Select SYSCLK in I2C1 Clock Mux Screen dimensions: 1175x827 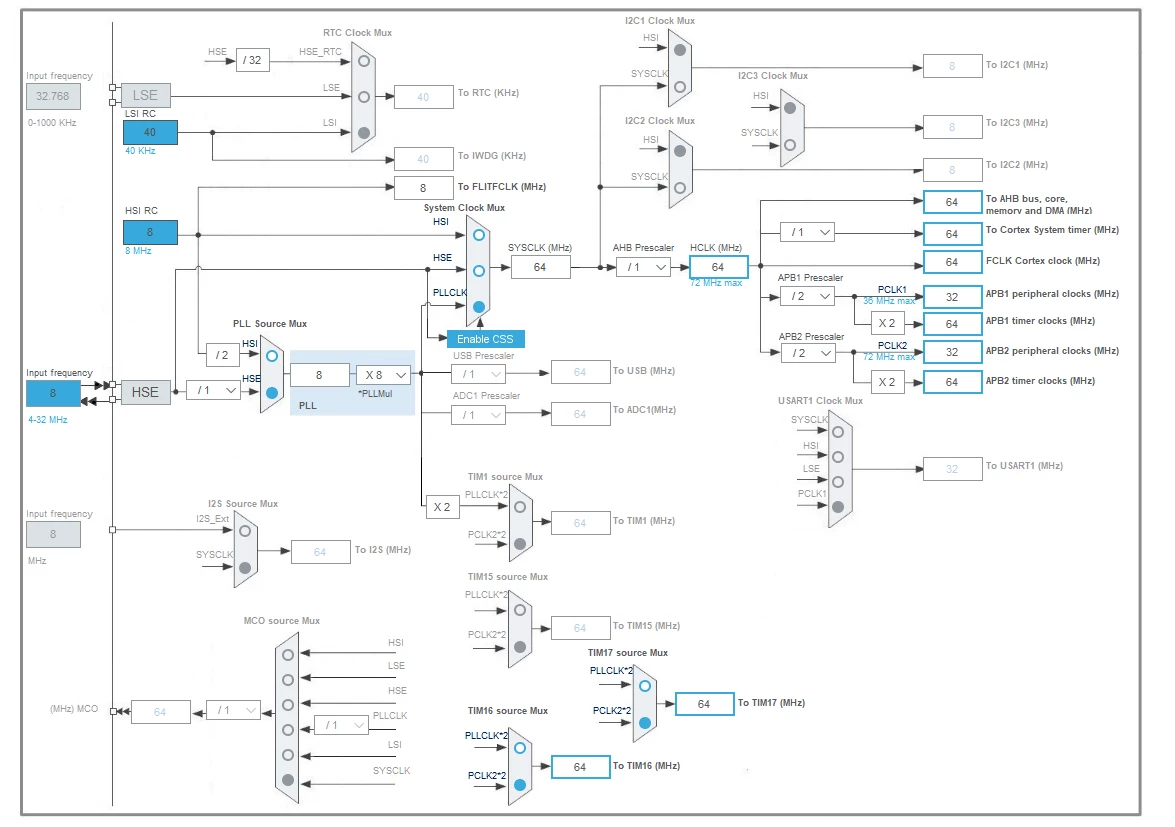point(680,87)
